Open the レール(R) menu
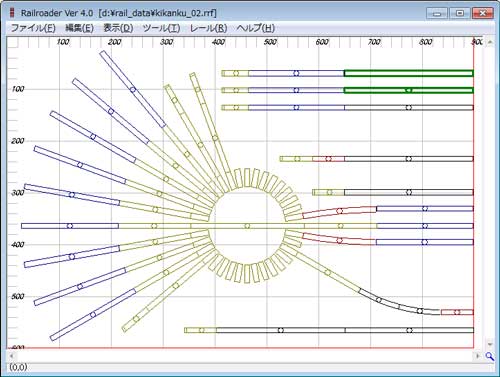500x377 pixels. pyautogui.click(x=208, y=28)
